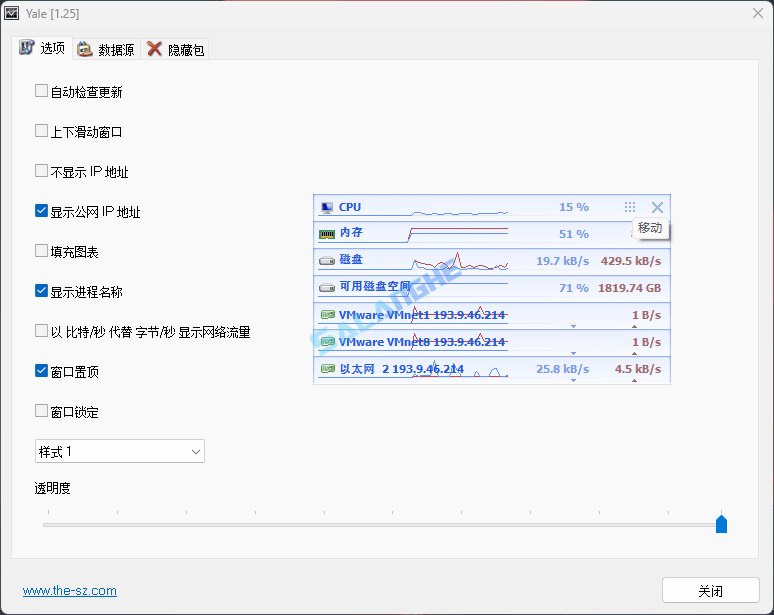
Task: Click the VMware VMnet1 193.9.46.214 row label
Action: (x=422, y=315)
